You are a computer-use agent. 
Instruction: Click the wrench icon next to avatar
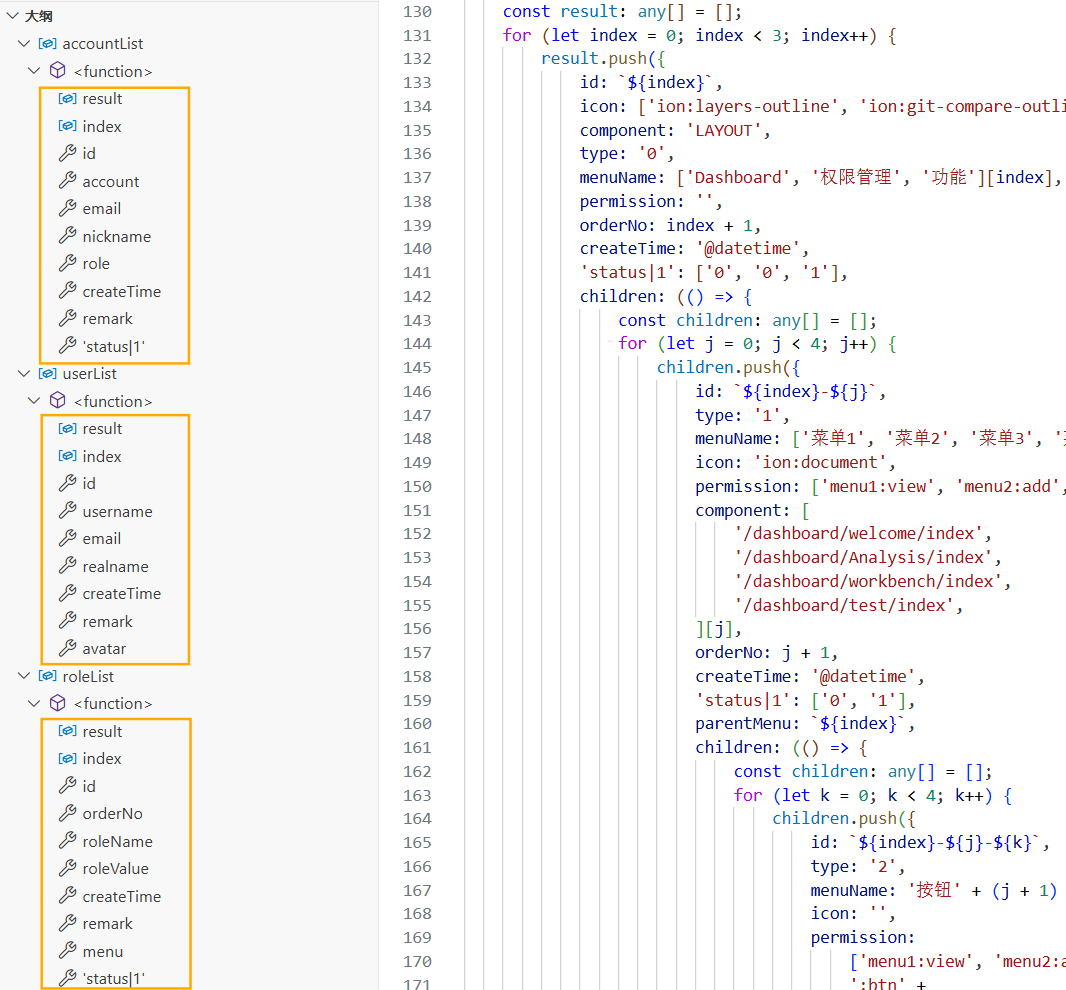pyautogui.click(x=67, y=649)
